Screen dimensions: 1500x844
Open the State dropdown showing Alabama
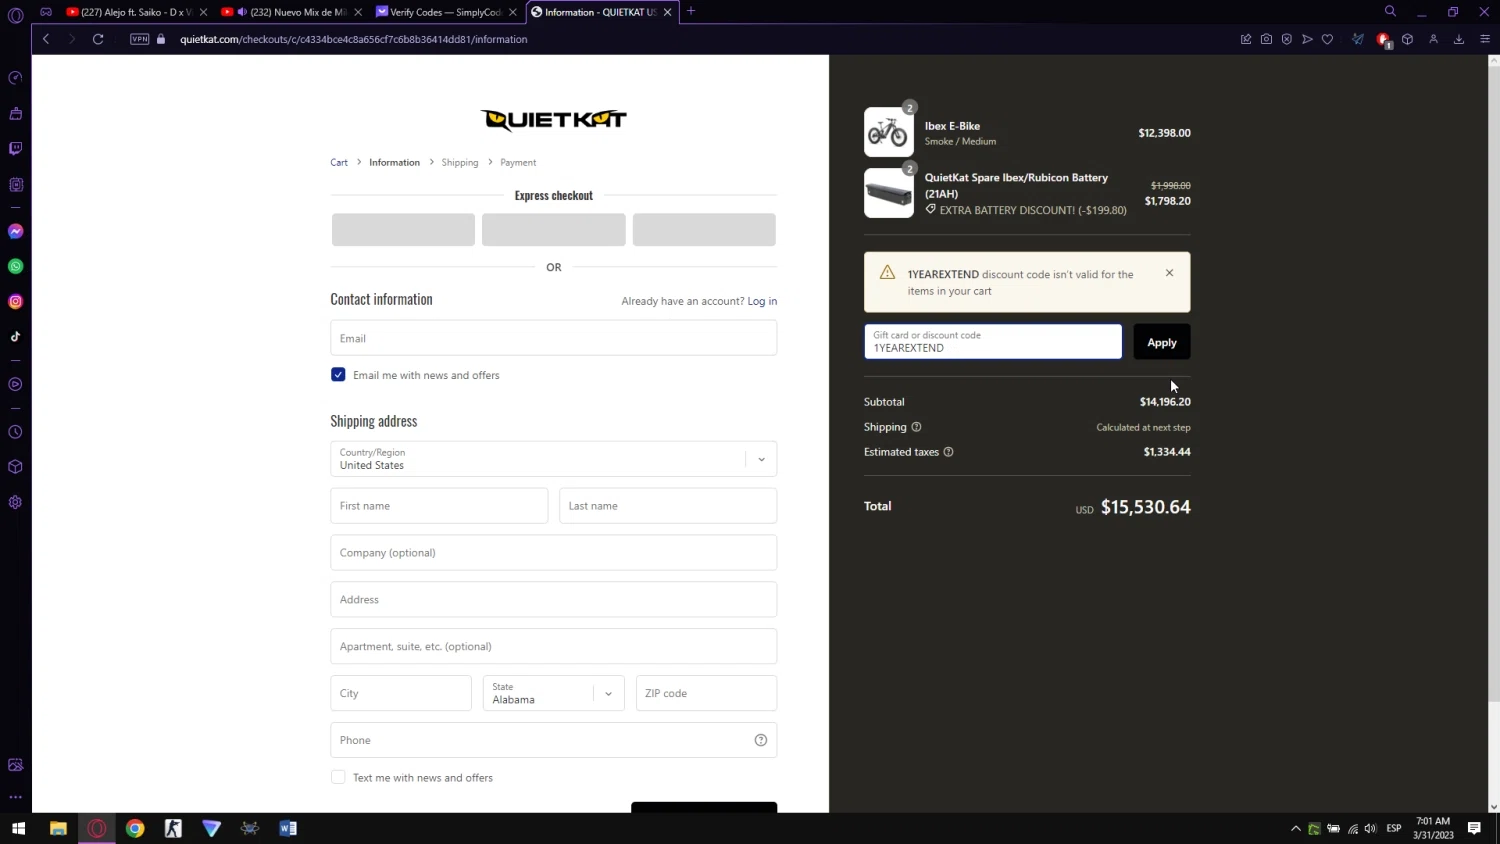tap(553, 693)
